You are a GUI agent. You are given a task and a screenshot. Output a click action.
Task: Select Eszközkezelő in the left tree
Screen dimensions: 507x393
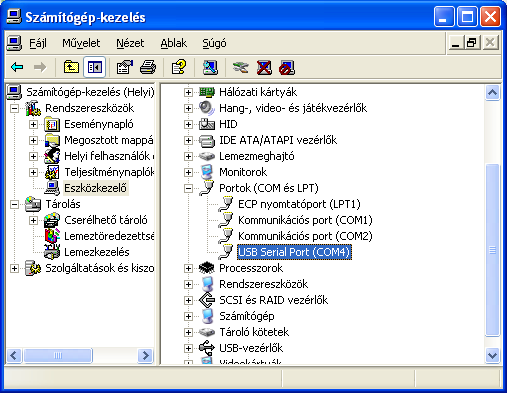(95, 188)
